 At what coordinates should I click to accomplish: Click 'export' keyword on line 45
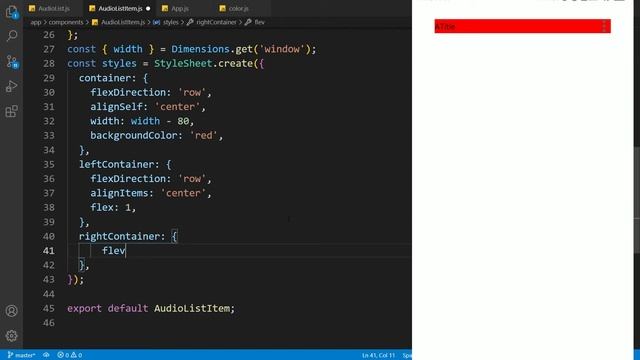84,309
